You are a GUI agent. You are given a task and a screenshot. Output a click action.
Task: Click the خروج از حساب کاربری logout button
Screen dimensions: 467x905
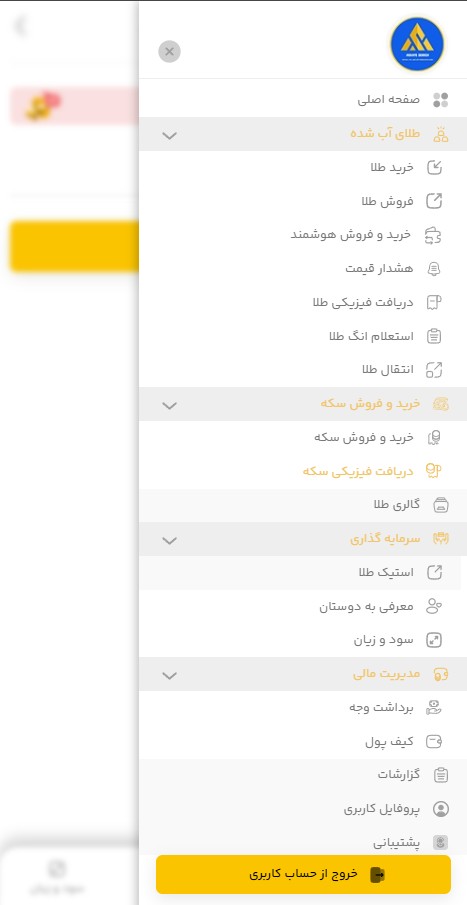tap(303, 874)
